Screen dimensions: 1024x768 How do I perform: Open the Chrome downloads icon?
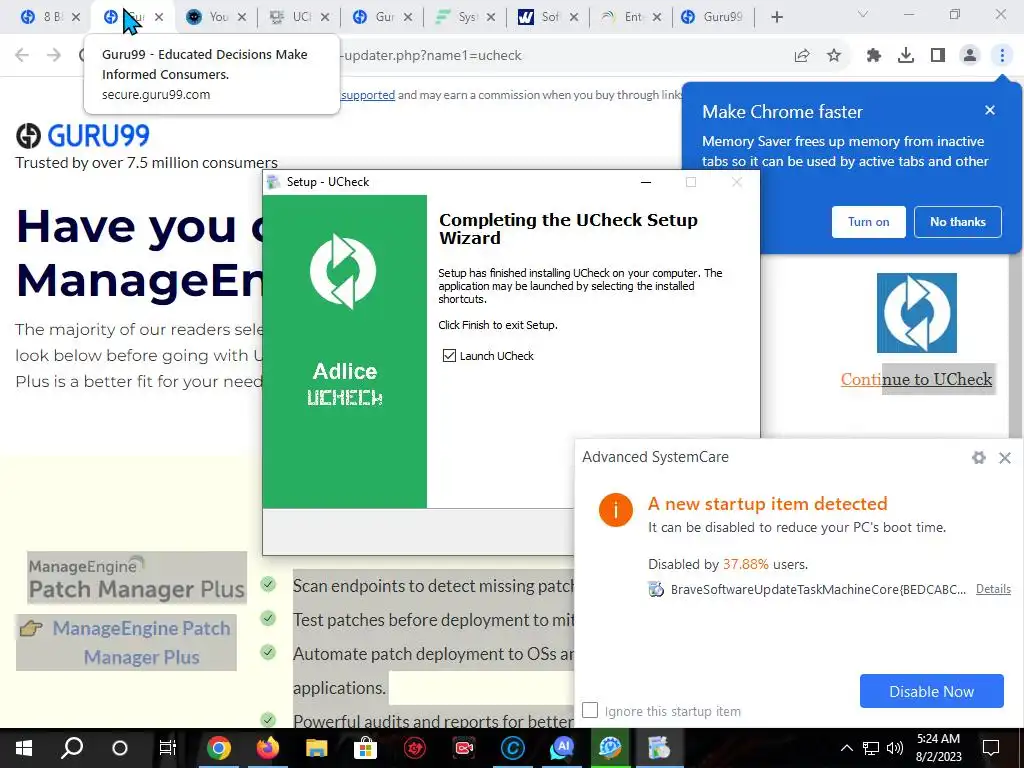(906, 56)
